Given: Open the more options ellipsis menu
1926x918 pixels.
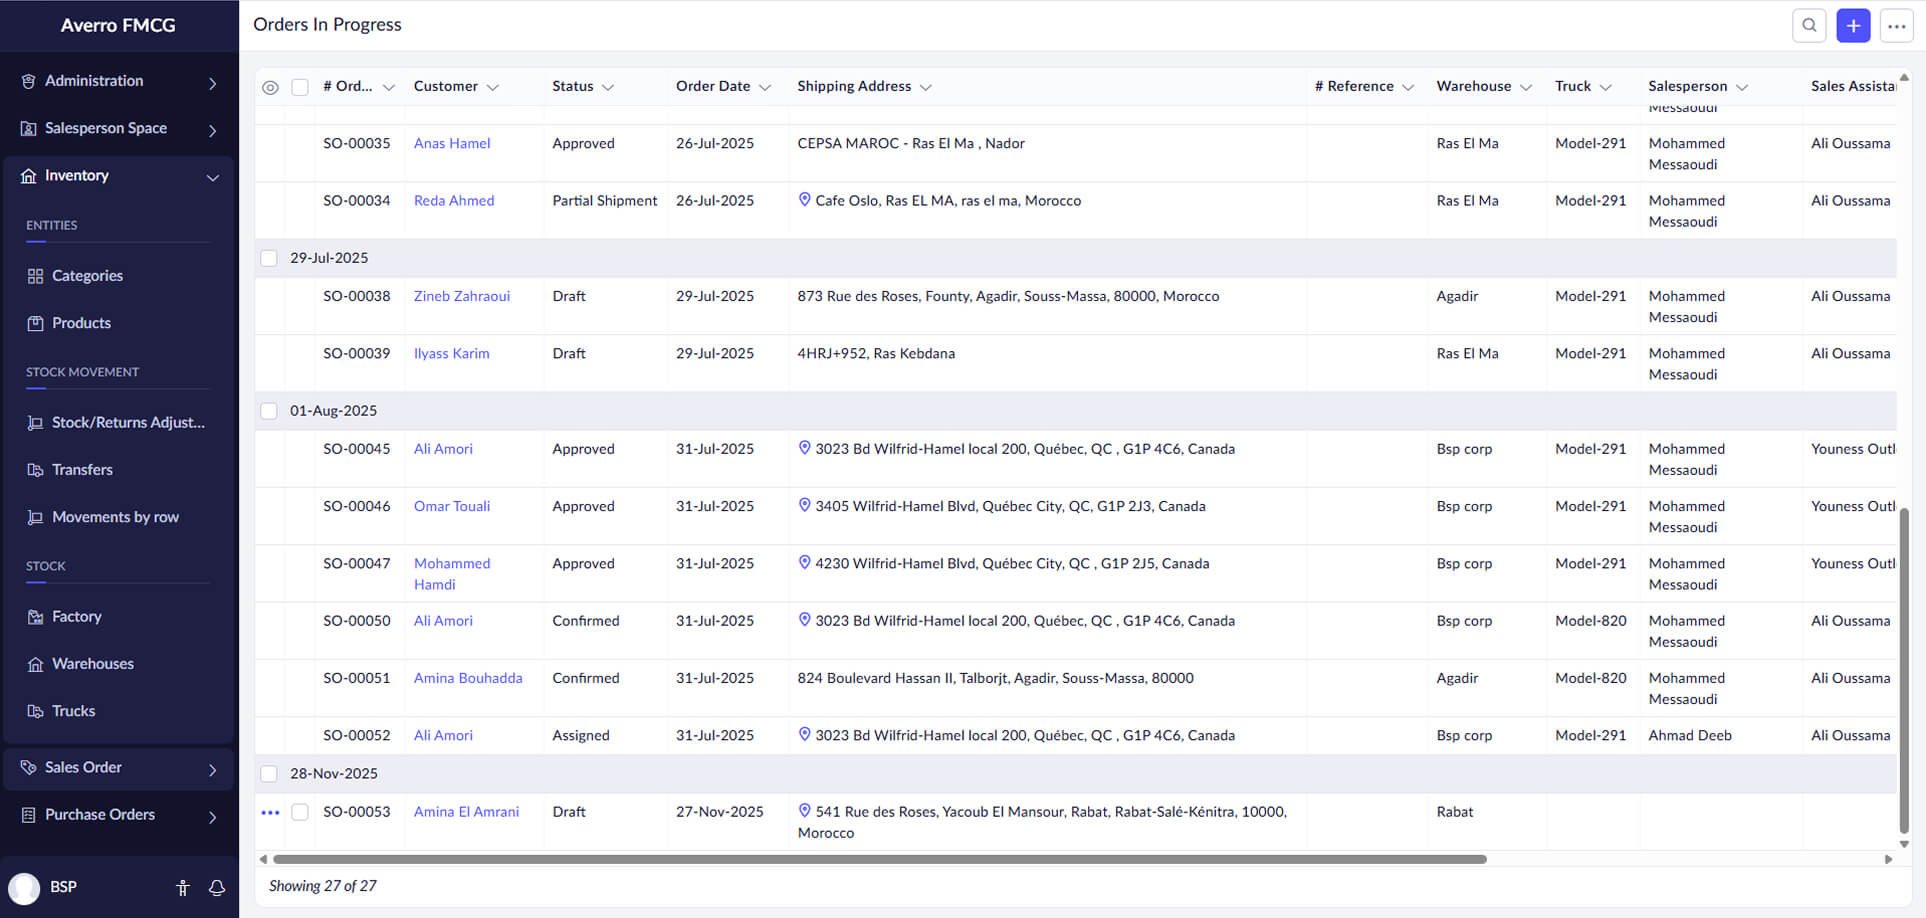Looking at the screenshot, I should click(1896, 25).
